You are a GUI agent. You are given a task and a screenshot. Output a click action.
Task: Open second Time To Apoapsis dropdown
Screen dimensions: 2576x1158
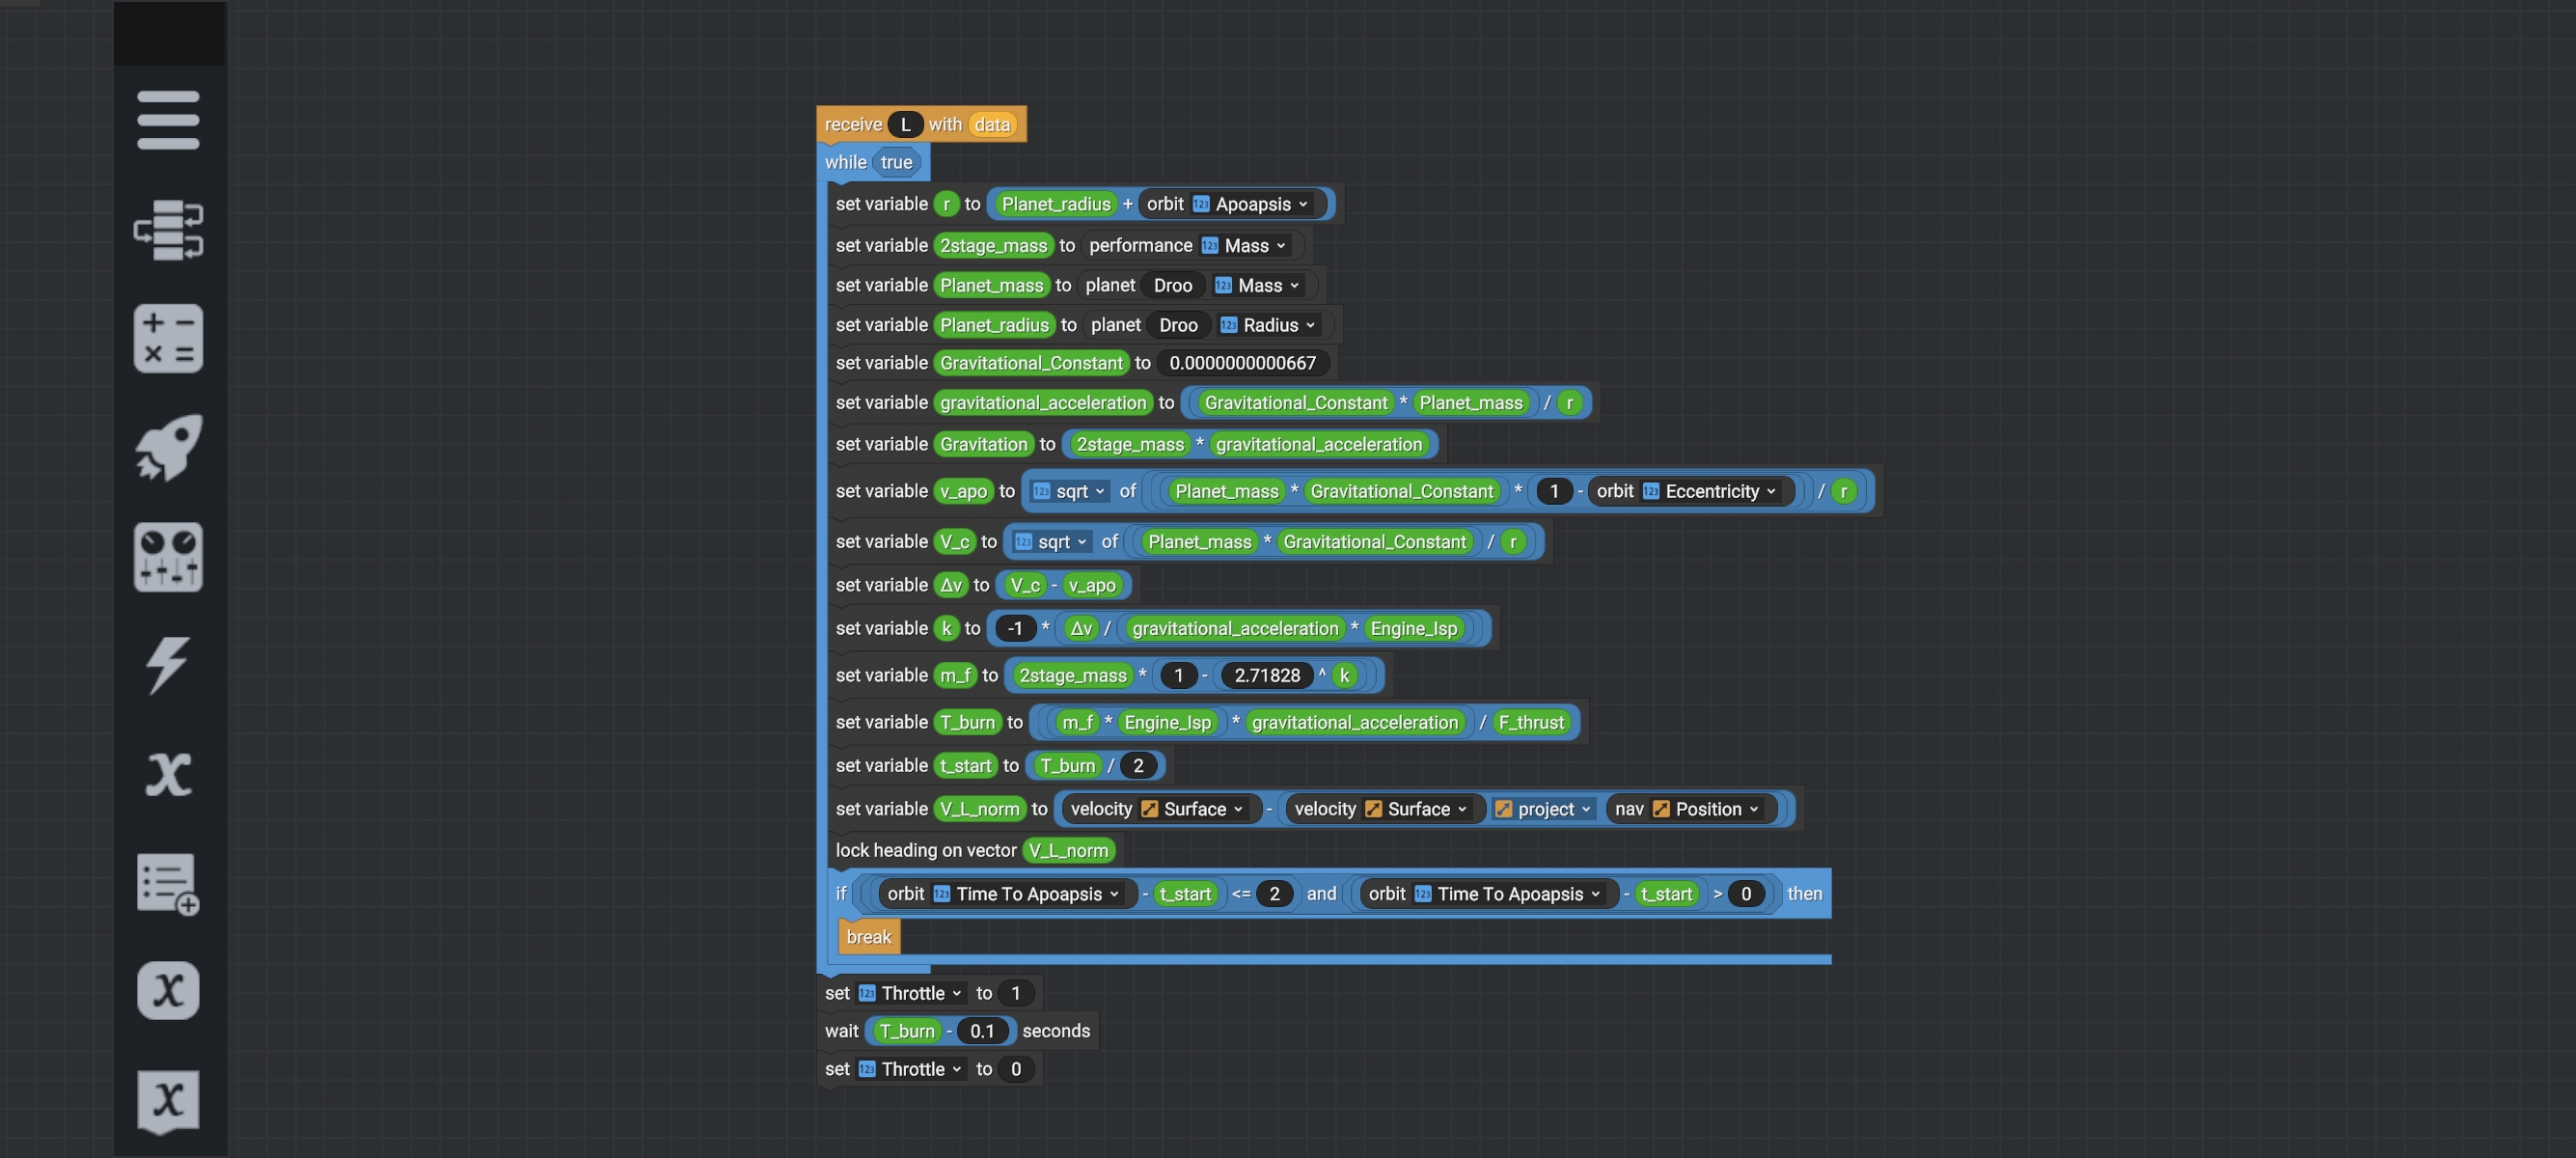click(1507, 894)
